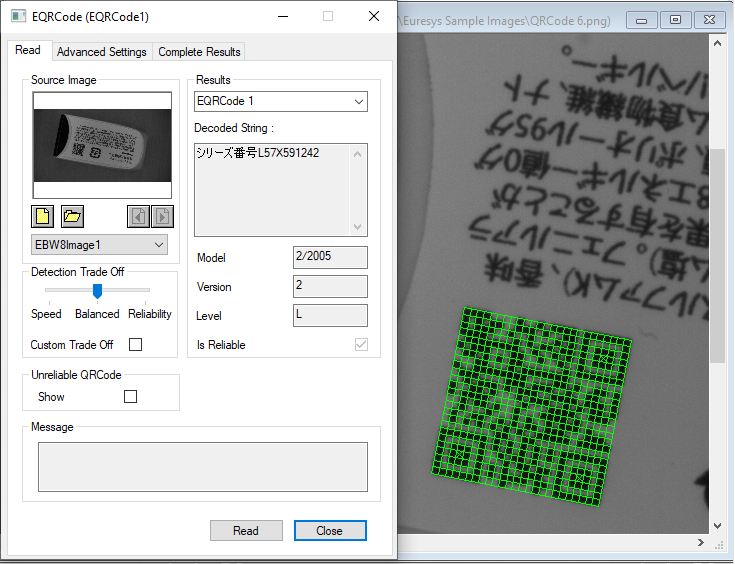
Task: Click the image window scroll-up arrow
Action: pyautogui.click(x=716, y=42)
